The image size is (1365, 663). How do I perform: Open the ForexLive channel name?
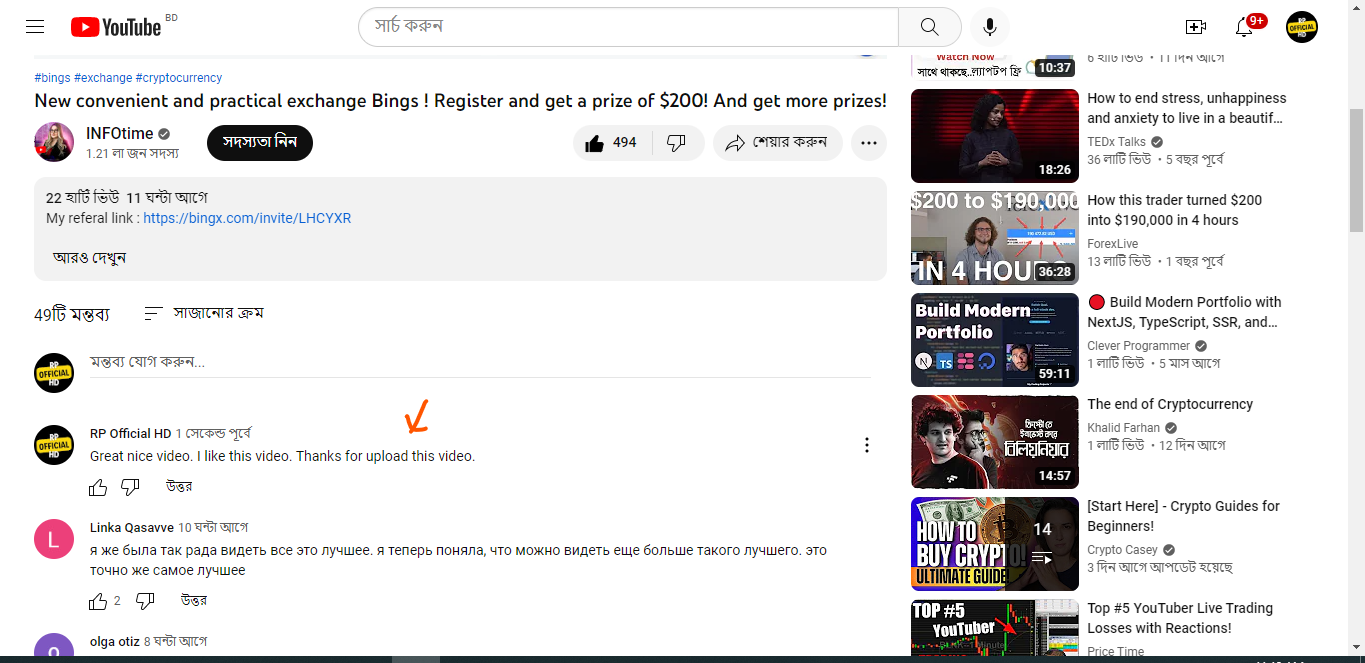point(1113,244)
